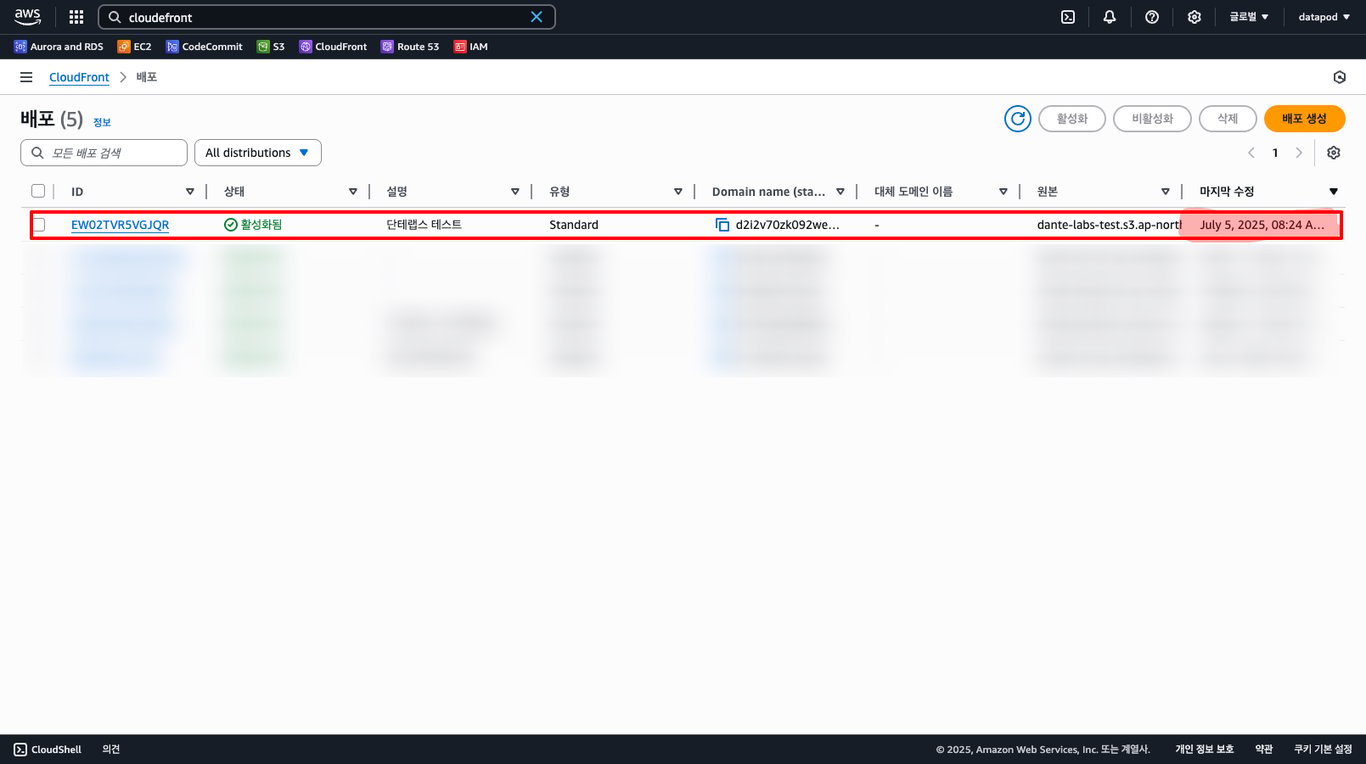
Task: Open CloudShell from the footer bar
Action: point(48,749)
